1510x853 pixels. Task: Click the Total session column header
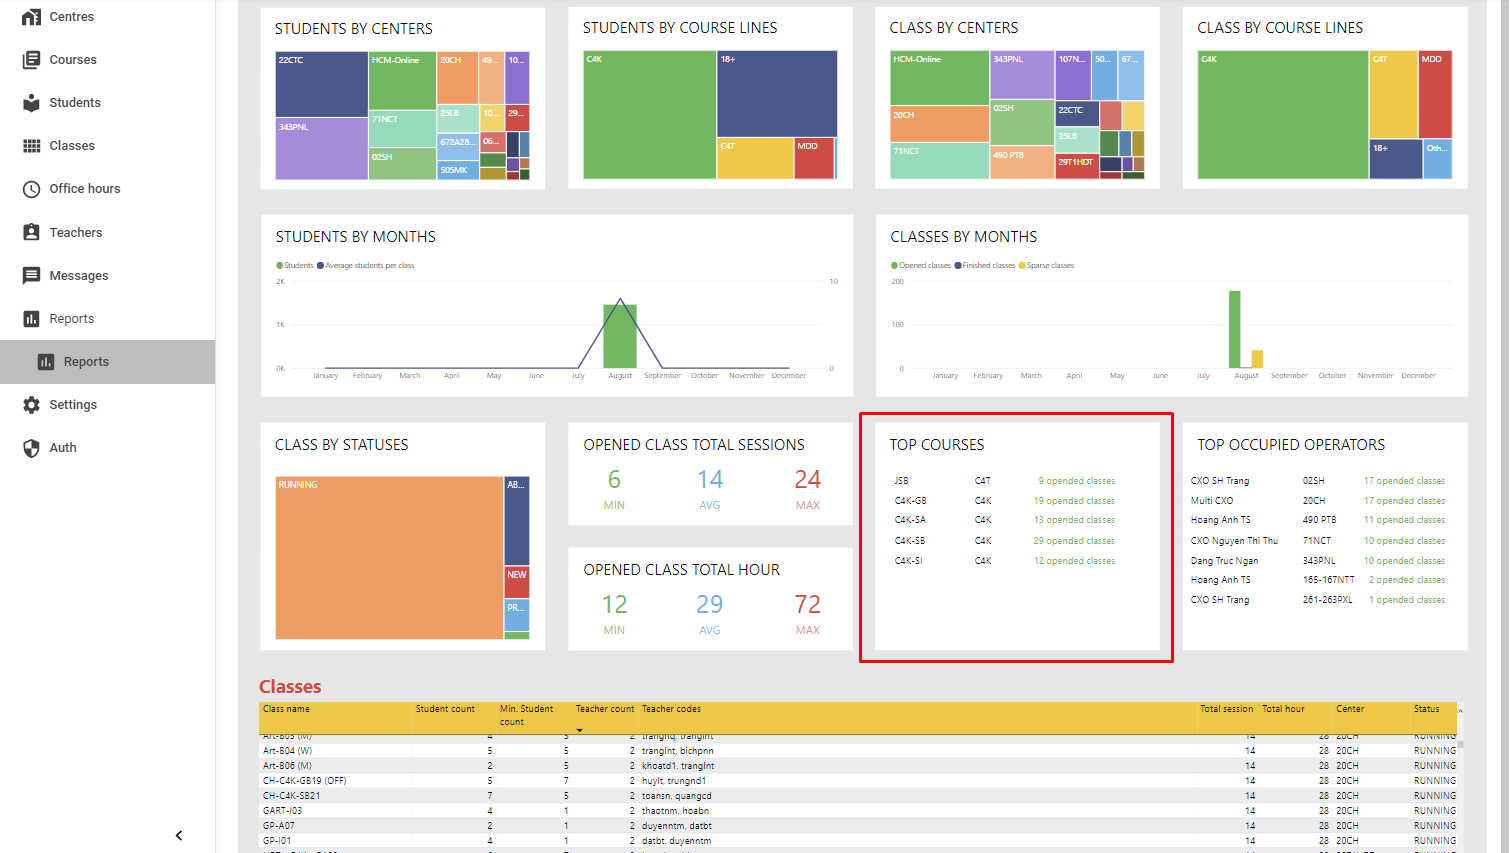click(1226, 709)
